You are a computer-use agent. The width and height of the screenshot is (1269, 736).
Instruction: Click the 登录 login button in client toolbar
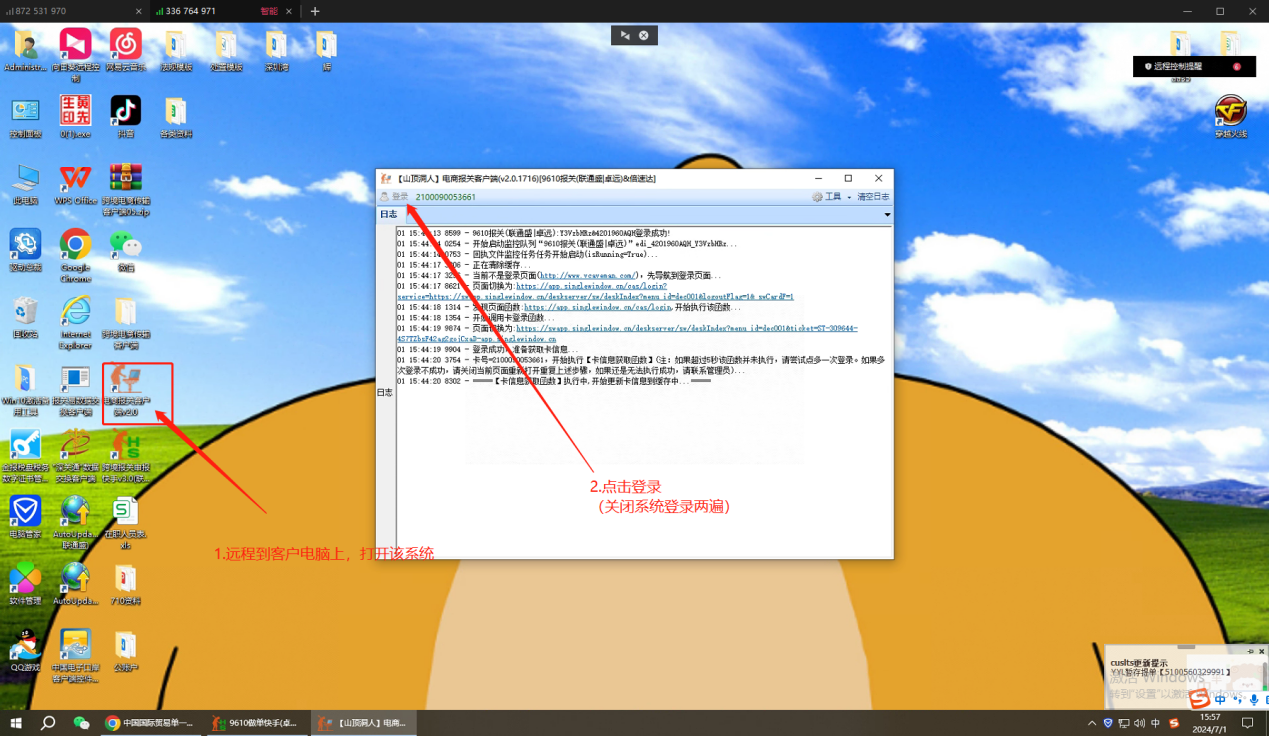click(394, 197)
